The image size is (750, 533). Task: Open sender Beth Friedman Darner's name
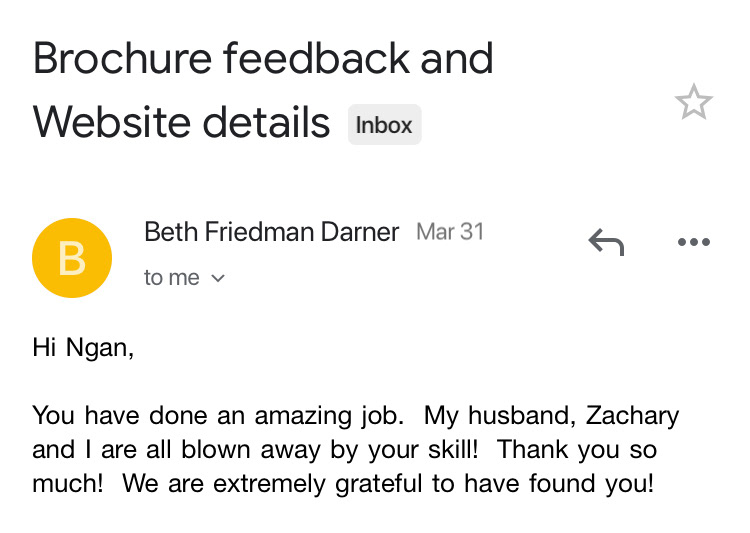coord(272,232)
